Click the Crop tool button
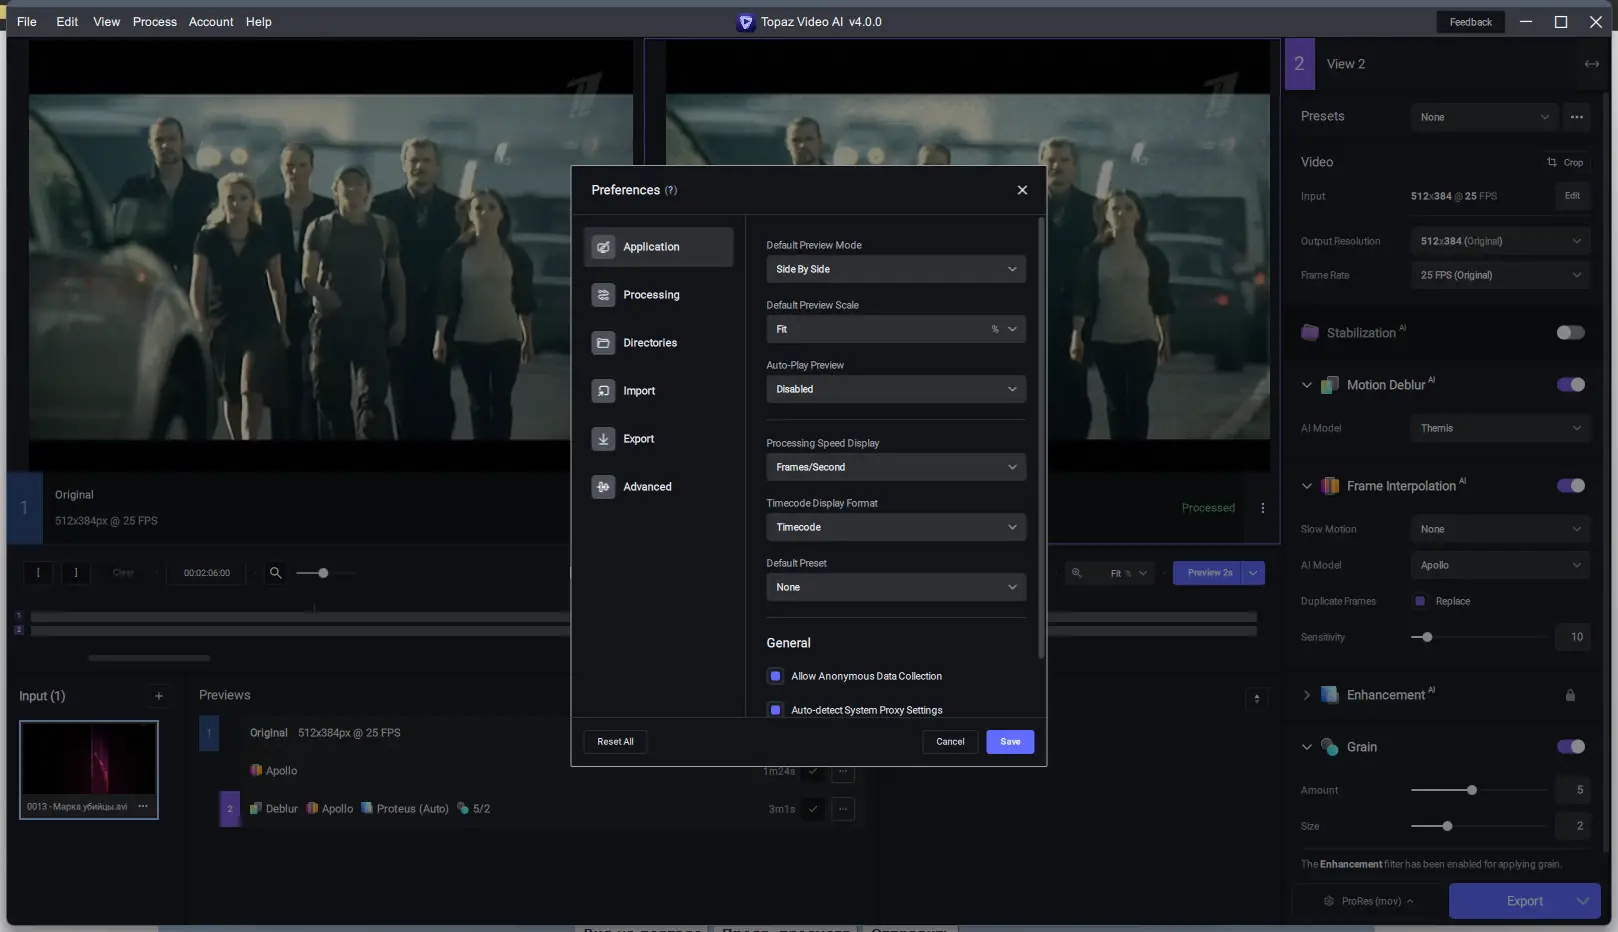 1565,162
